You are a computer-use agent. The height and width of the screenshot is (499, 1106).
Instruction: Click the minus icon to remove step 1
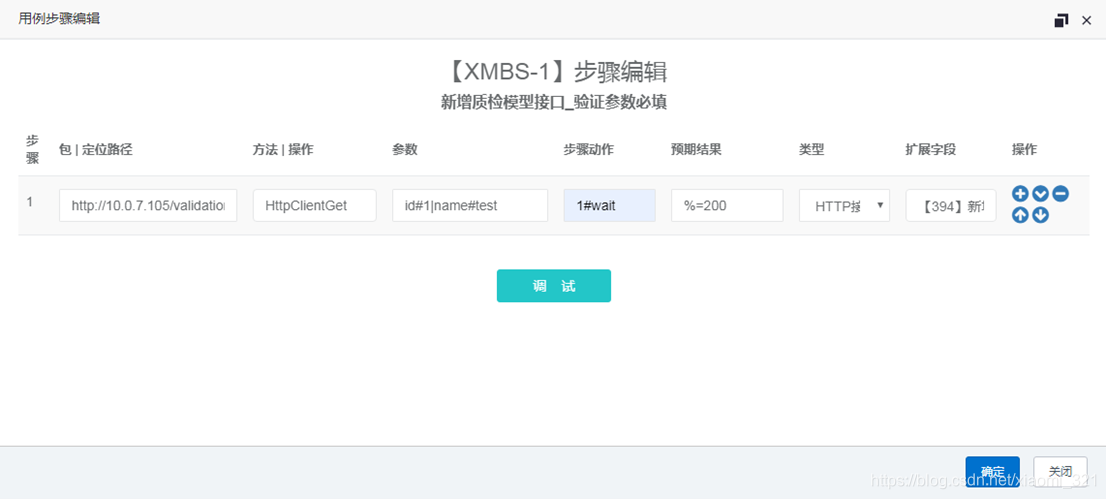click(x=1061, y=193)
